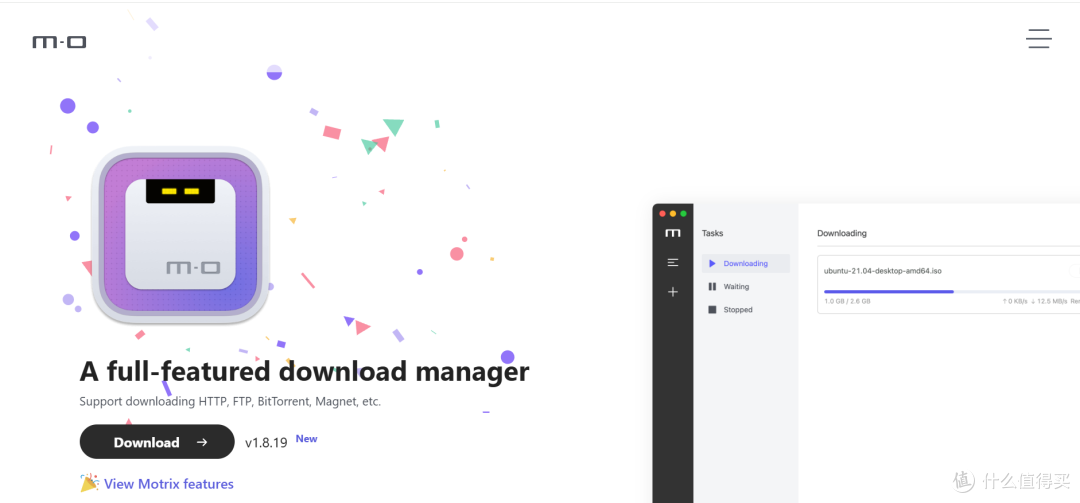Click the plus add-task icon in the preview sidebar
The width and height of the screenshot is (1080, 503).
[673, 292]
